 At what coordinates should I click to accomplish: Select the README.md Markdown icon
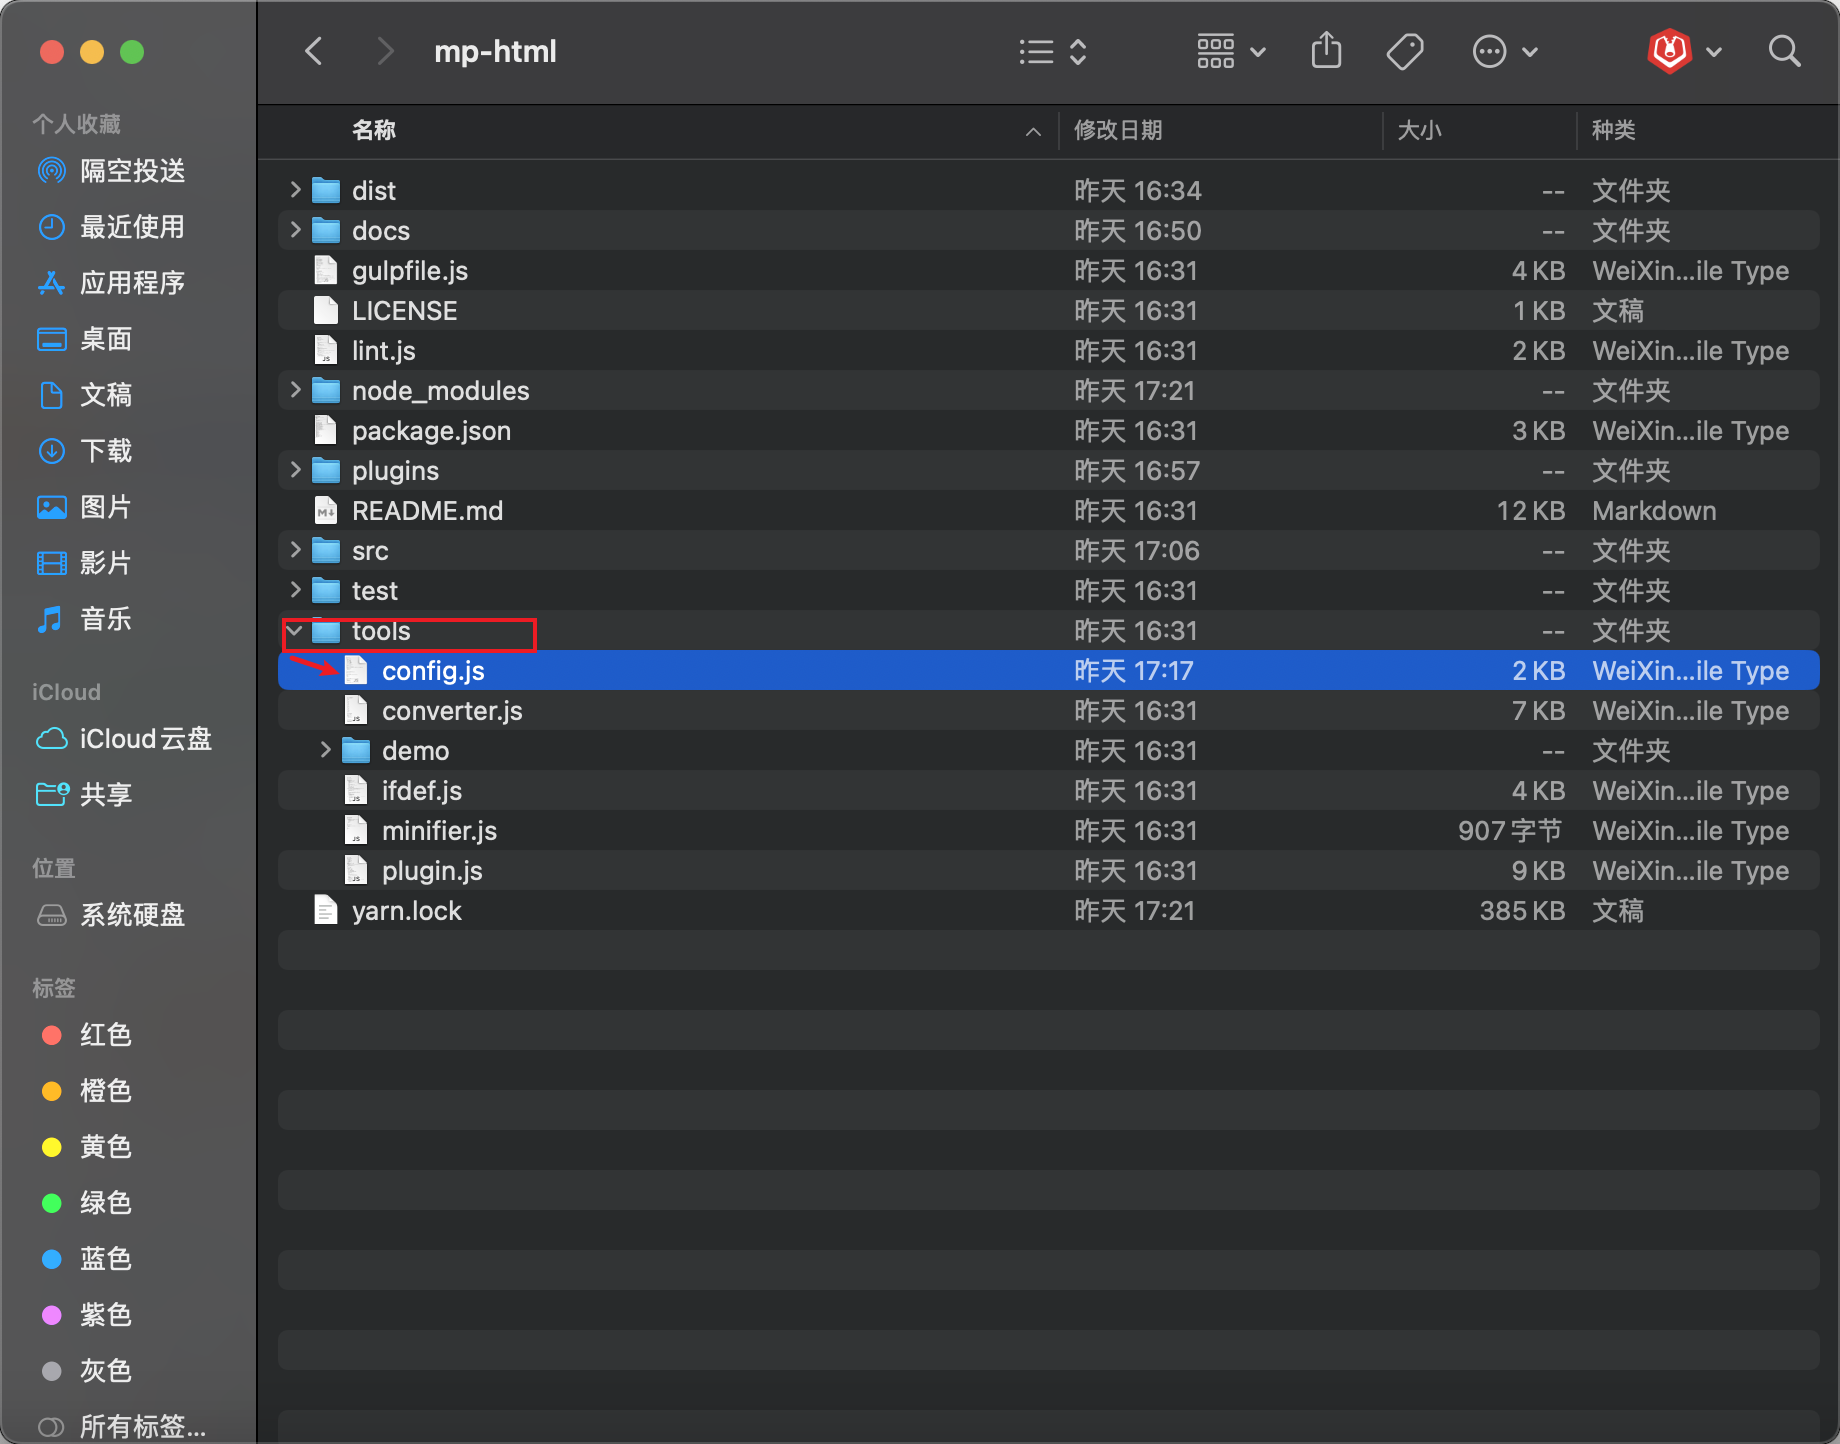click(x=325, y=510)
